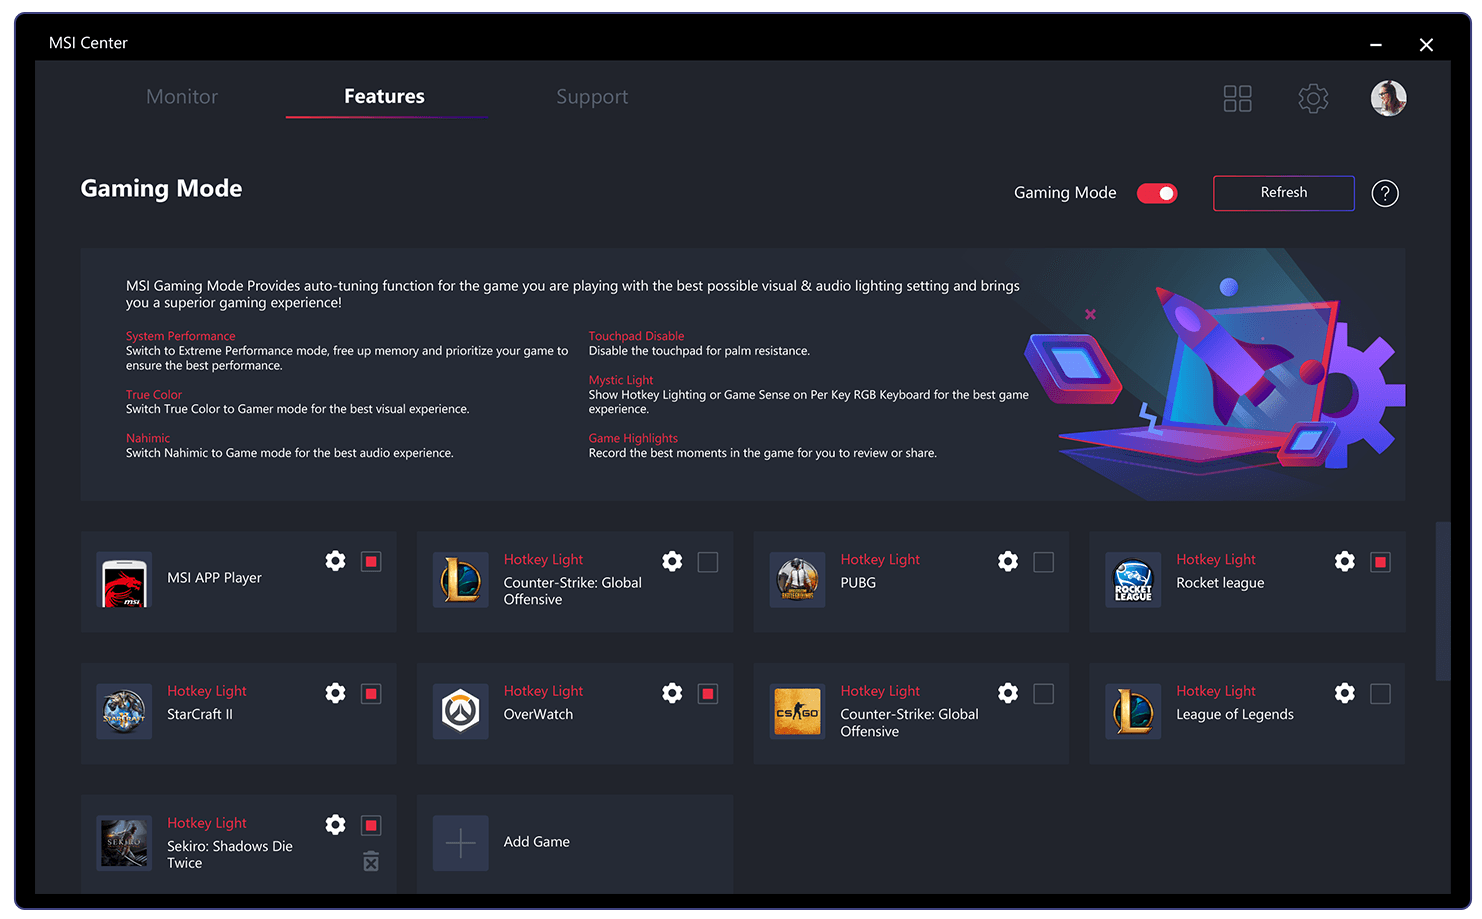Click the Touchpad Disable heading
The width and height of the screenshot is (1482, 919).
pos(637,336)
